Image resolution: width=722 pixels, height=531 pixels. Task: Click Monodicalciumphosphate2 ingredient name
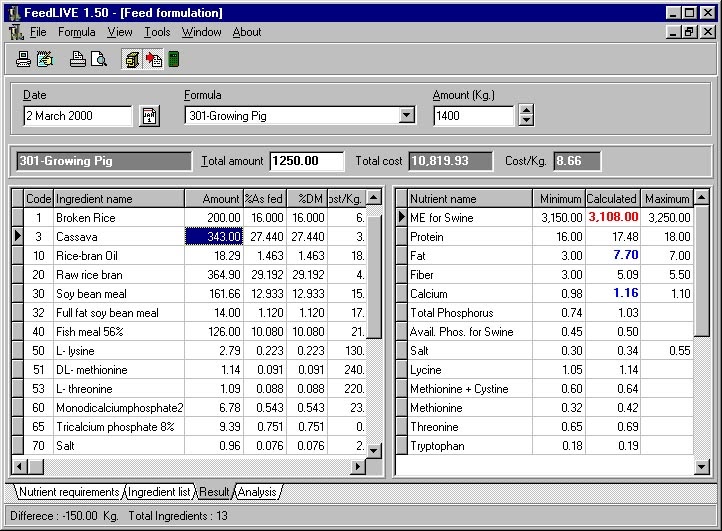[119, 408]
